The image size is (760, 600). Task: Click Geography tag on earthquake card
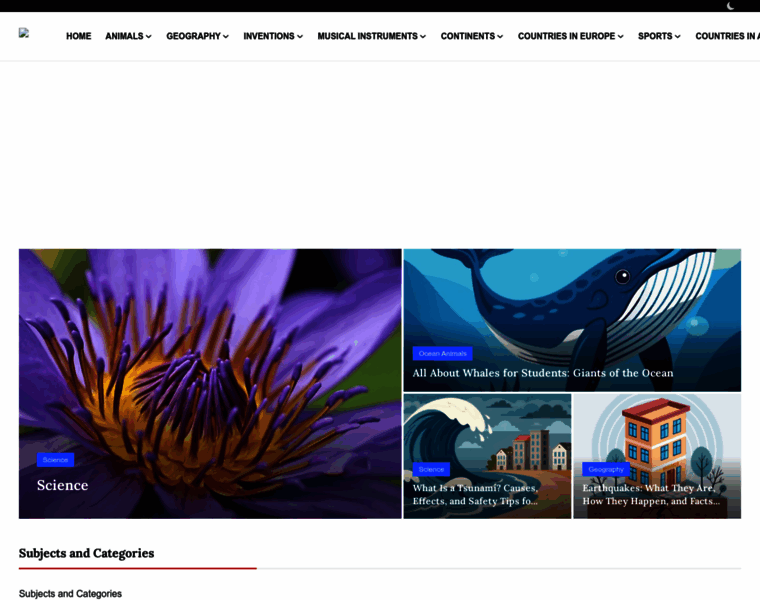606,469
